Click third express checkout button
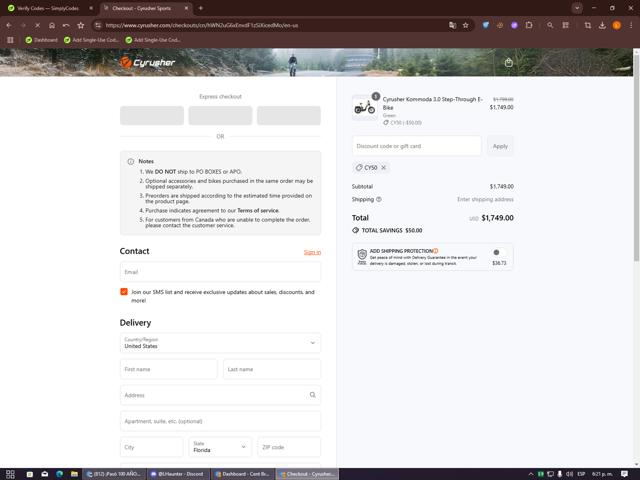 [x=289, y=116]
